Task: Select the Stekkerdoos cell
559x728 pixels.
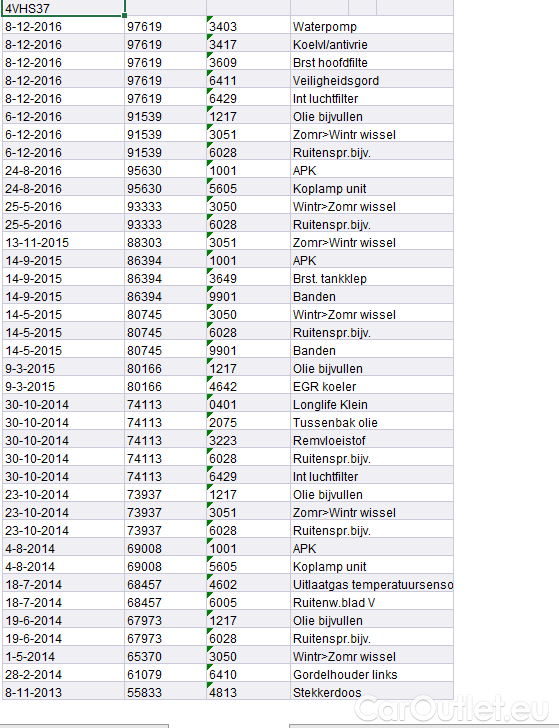Action: (372, 693)
